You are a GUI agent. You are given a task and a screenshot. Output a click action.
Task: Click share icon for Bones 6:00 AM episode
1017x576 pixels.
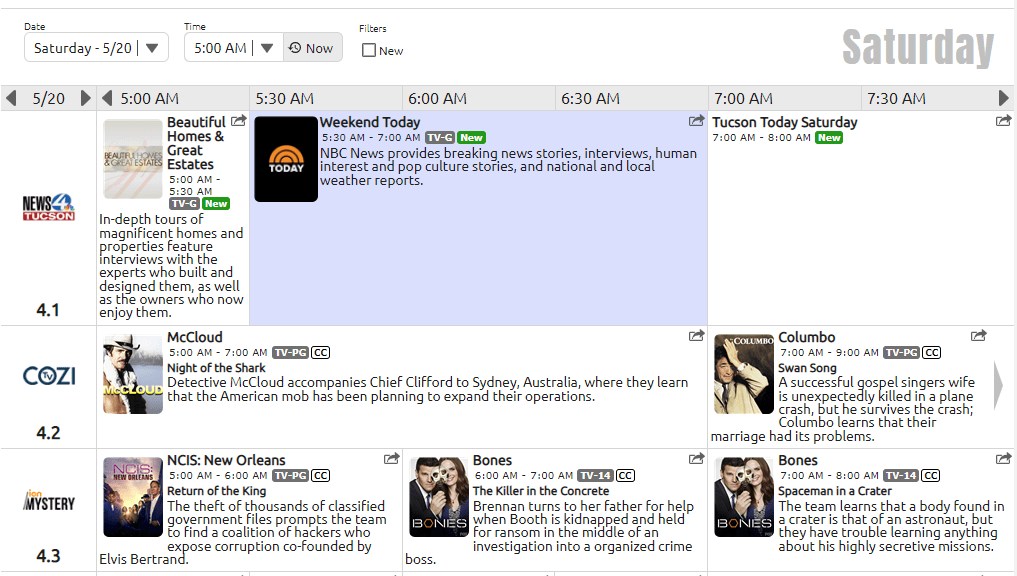tap(697, 459)
